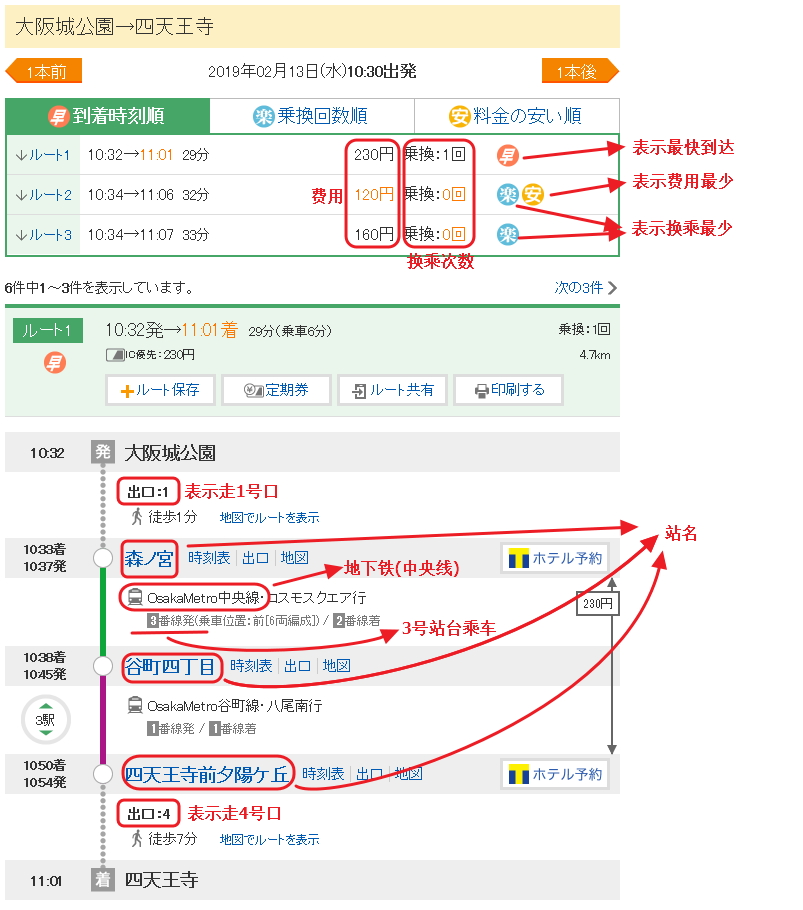Switch to the 乗換回数順 tab
Screen dimensions: 803x910
point(311,116)
